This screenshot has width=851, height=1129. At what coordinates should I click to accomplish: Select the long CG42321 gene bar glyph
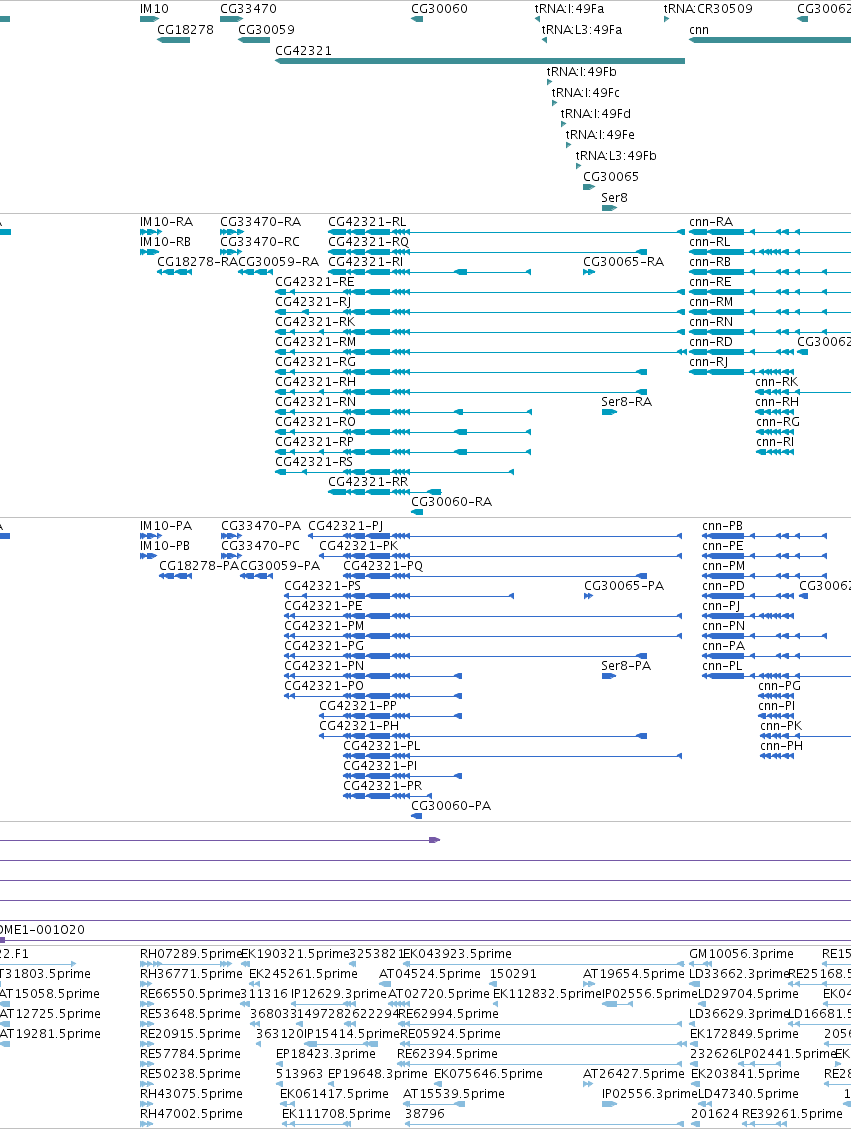(479, 61)
